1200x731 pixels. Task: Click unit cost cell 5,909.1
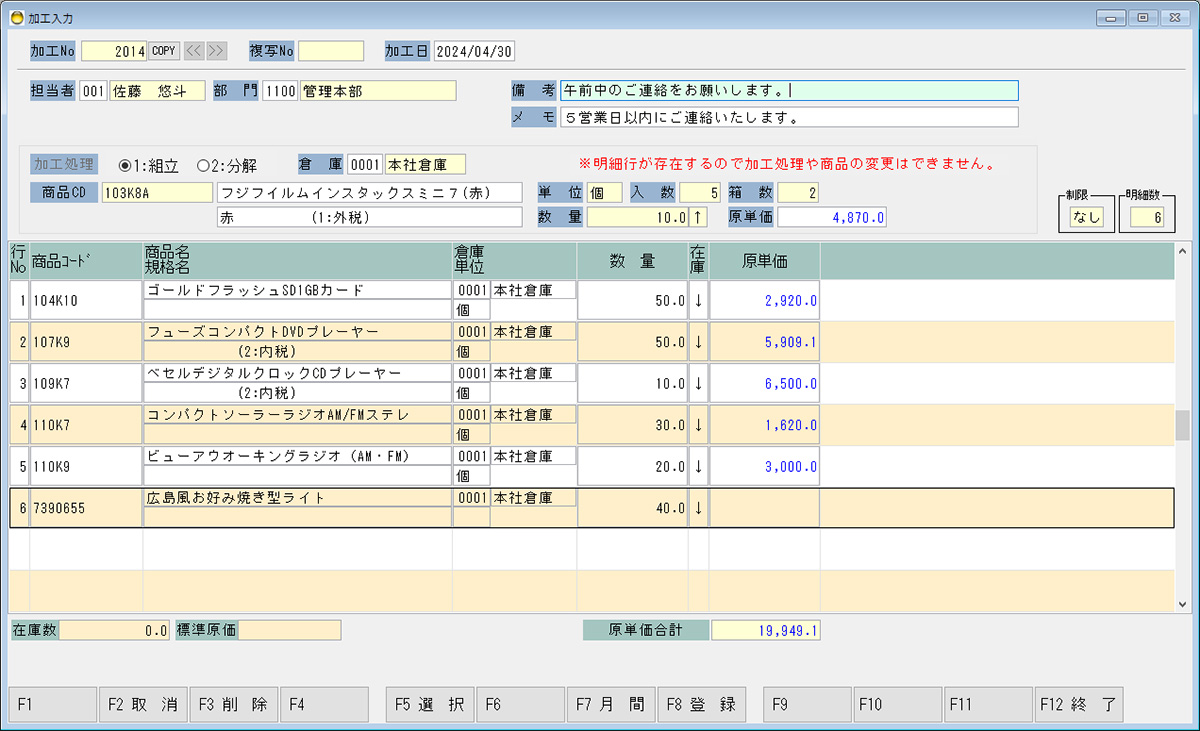tap(765, 342)
